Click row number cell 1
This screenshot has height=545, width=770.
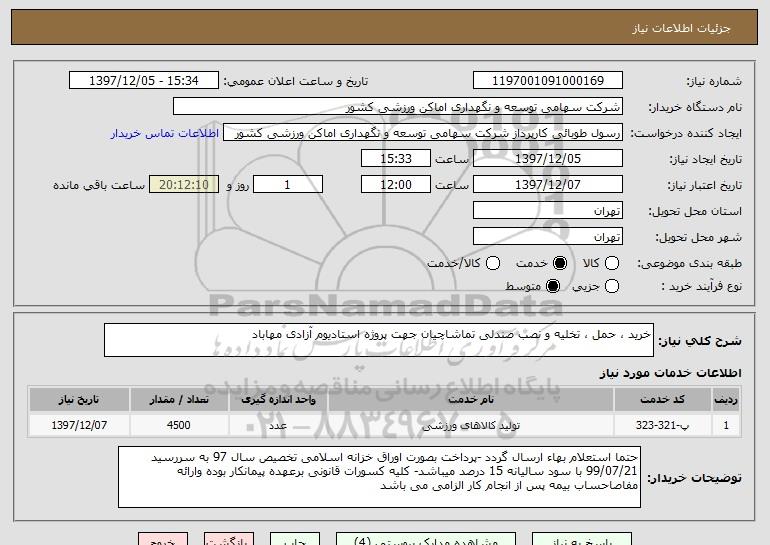coord(726,425)
